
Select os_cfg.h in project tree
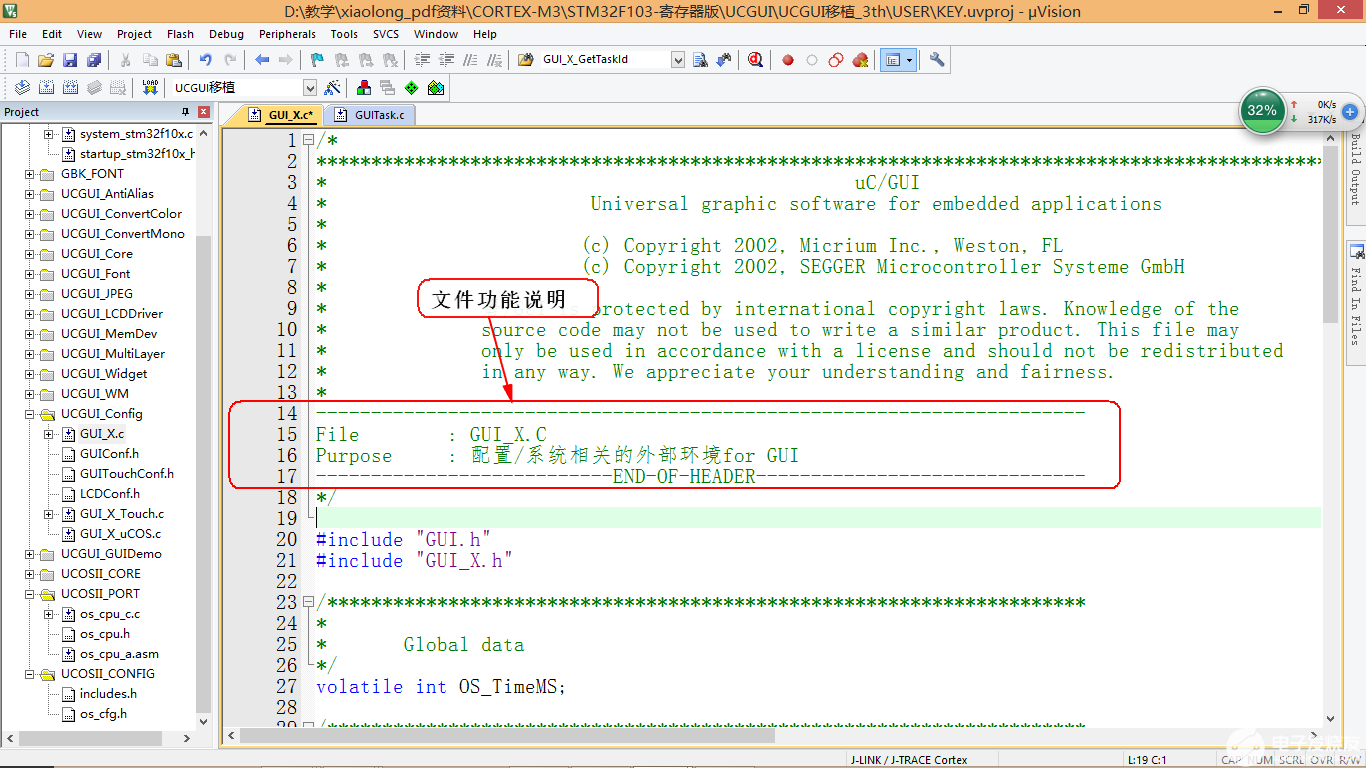click(103, 714)
